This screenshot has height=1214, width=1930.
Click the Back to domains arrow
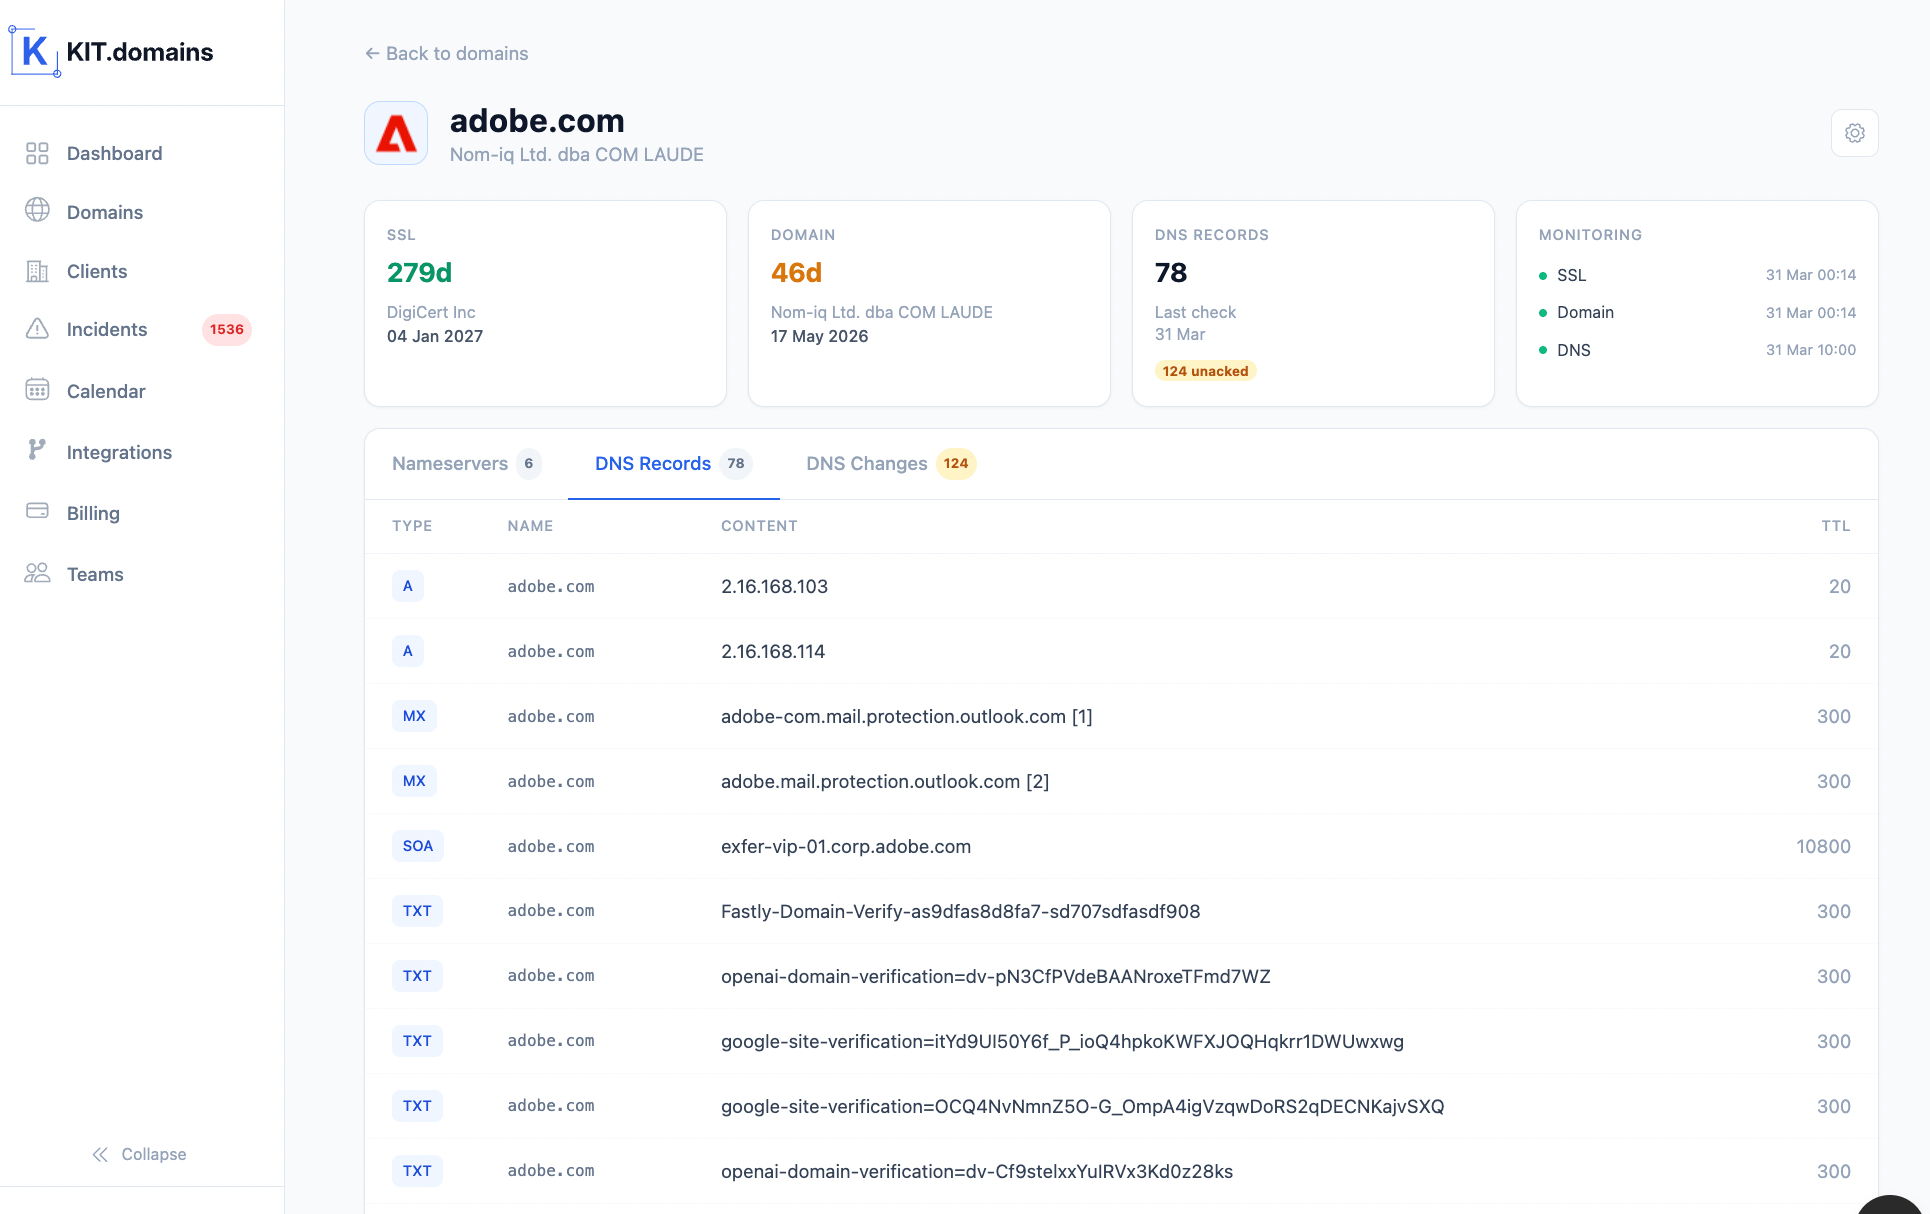point(372,53)
